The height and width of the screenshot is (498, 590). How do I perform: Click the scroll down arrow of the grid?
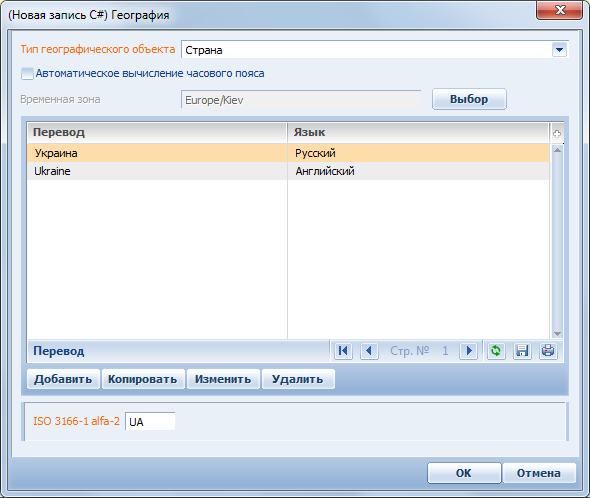coord(557,334)
